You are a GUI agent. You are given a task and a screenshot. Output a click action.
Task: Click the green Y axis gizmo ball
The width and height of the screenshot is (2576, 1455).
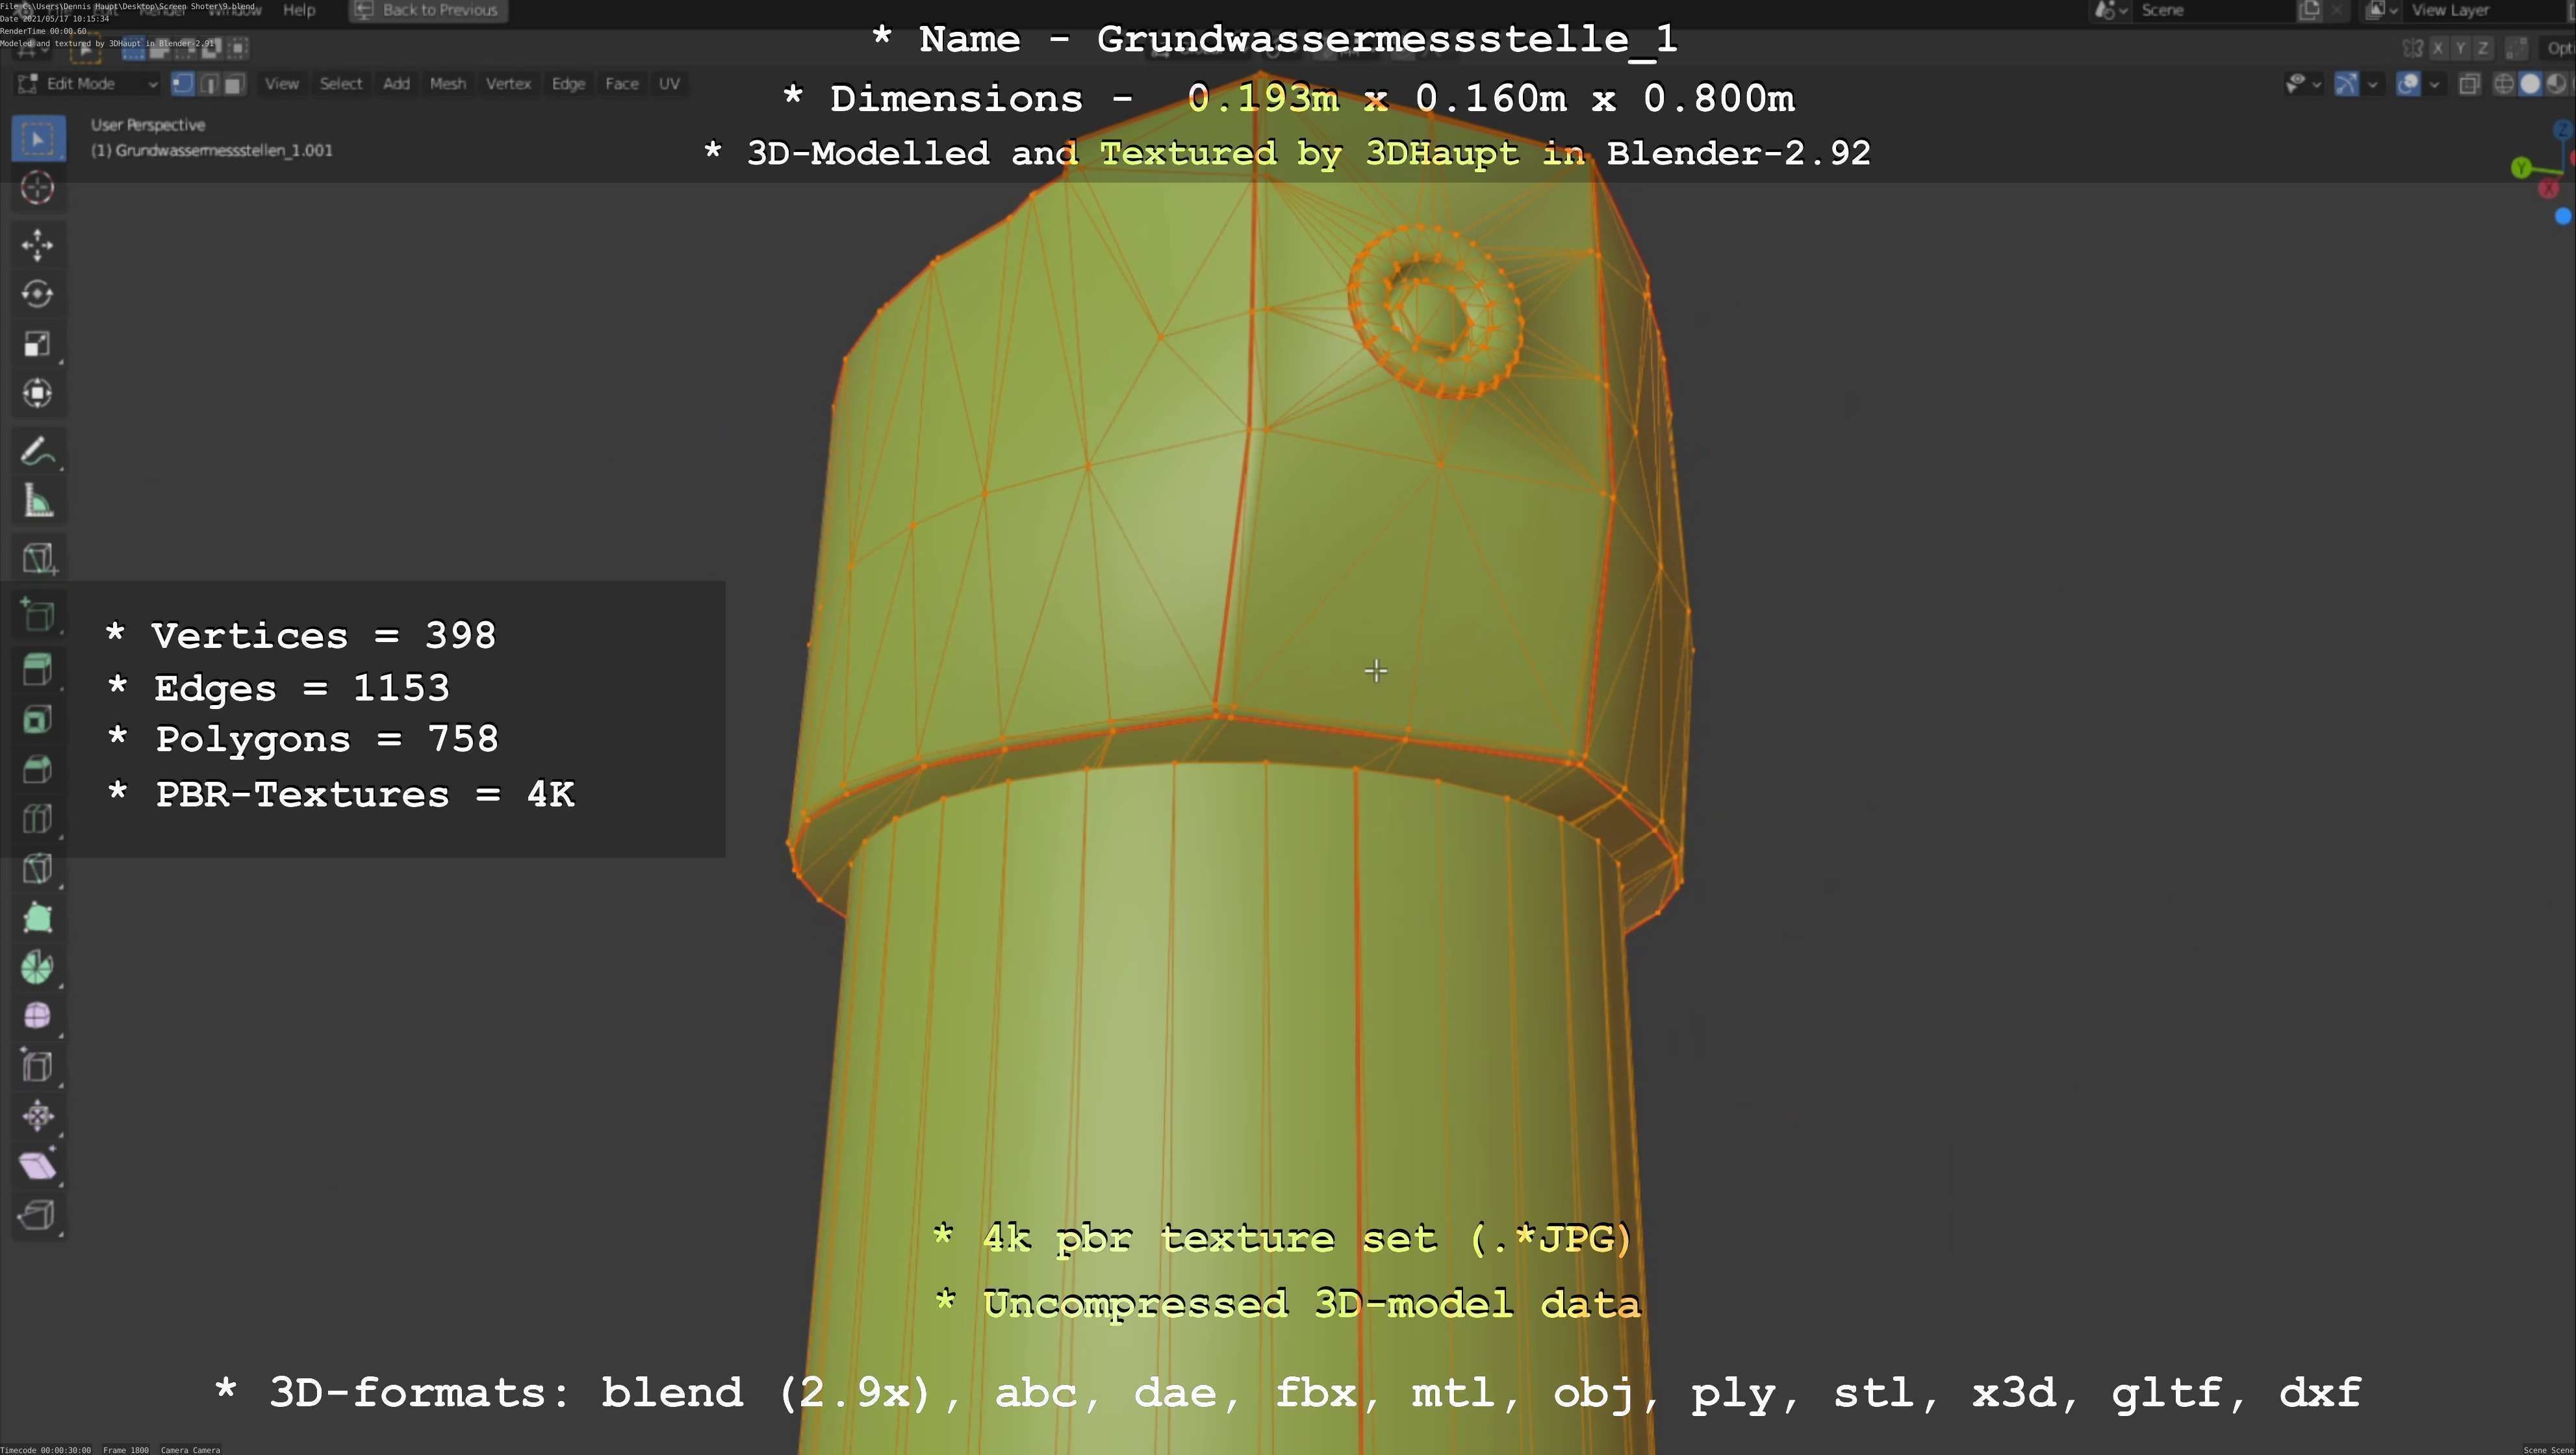click(2521, 168)
